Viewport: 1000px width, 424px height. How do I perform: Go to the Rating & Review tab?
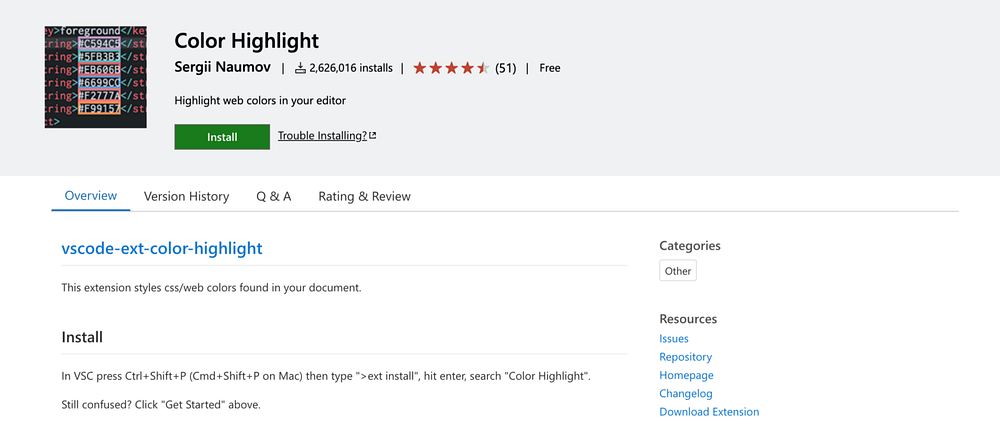[364, 196]
